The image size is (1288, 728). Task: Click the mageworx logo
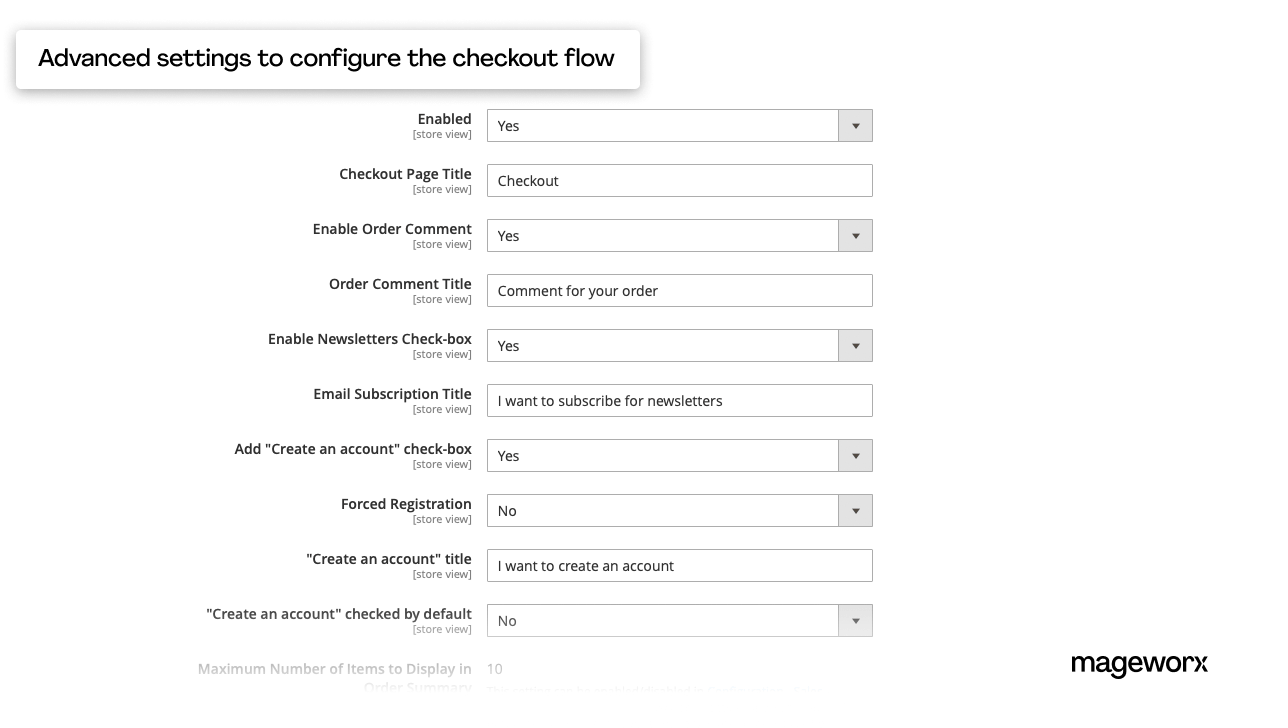pyautogui.click(x=1139, y=665)
